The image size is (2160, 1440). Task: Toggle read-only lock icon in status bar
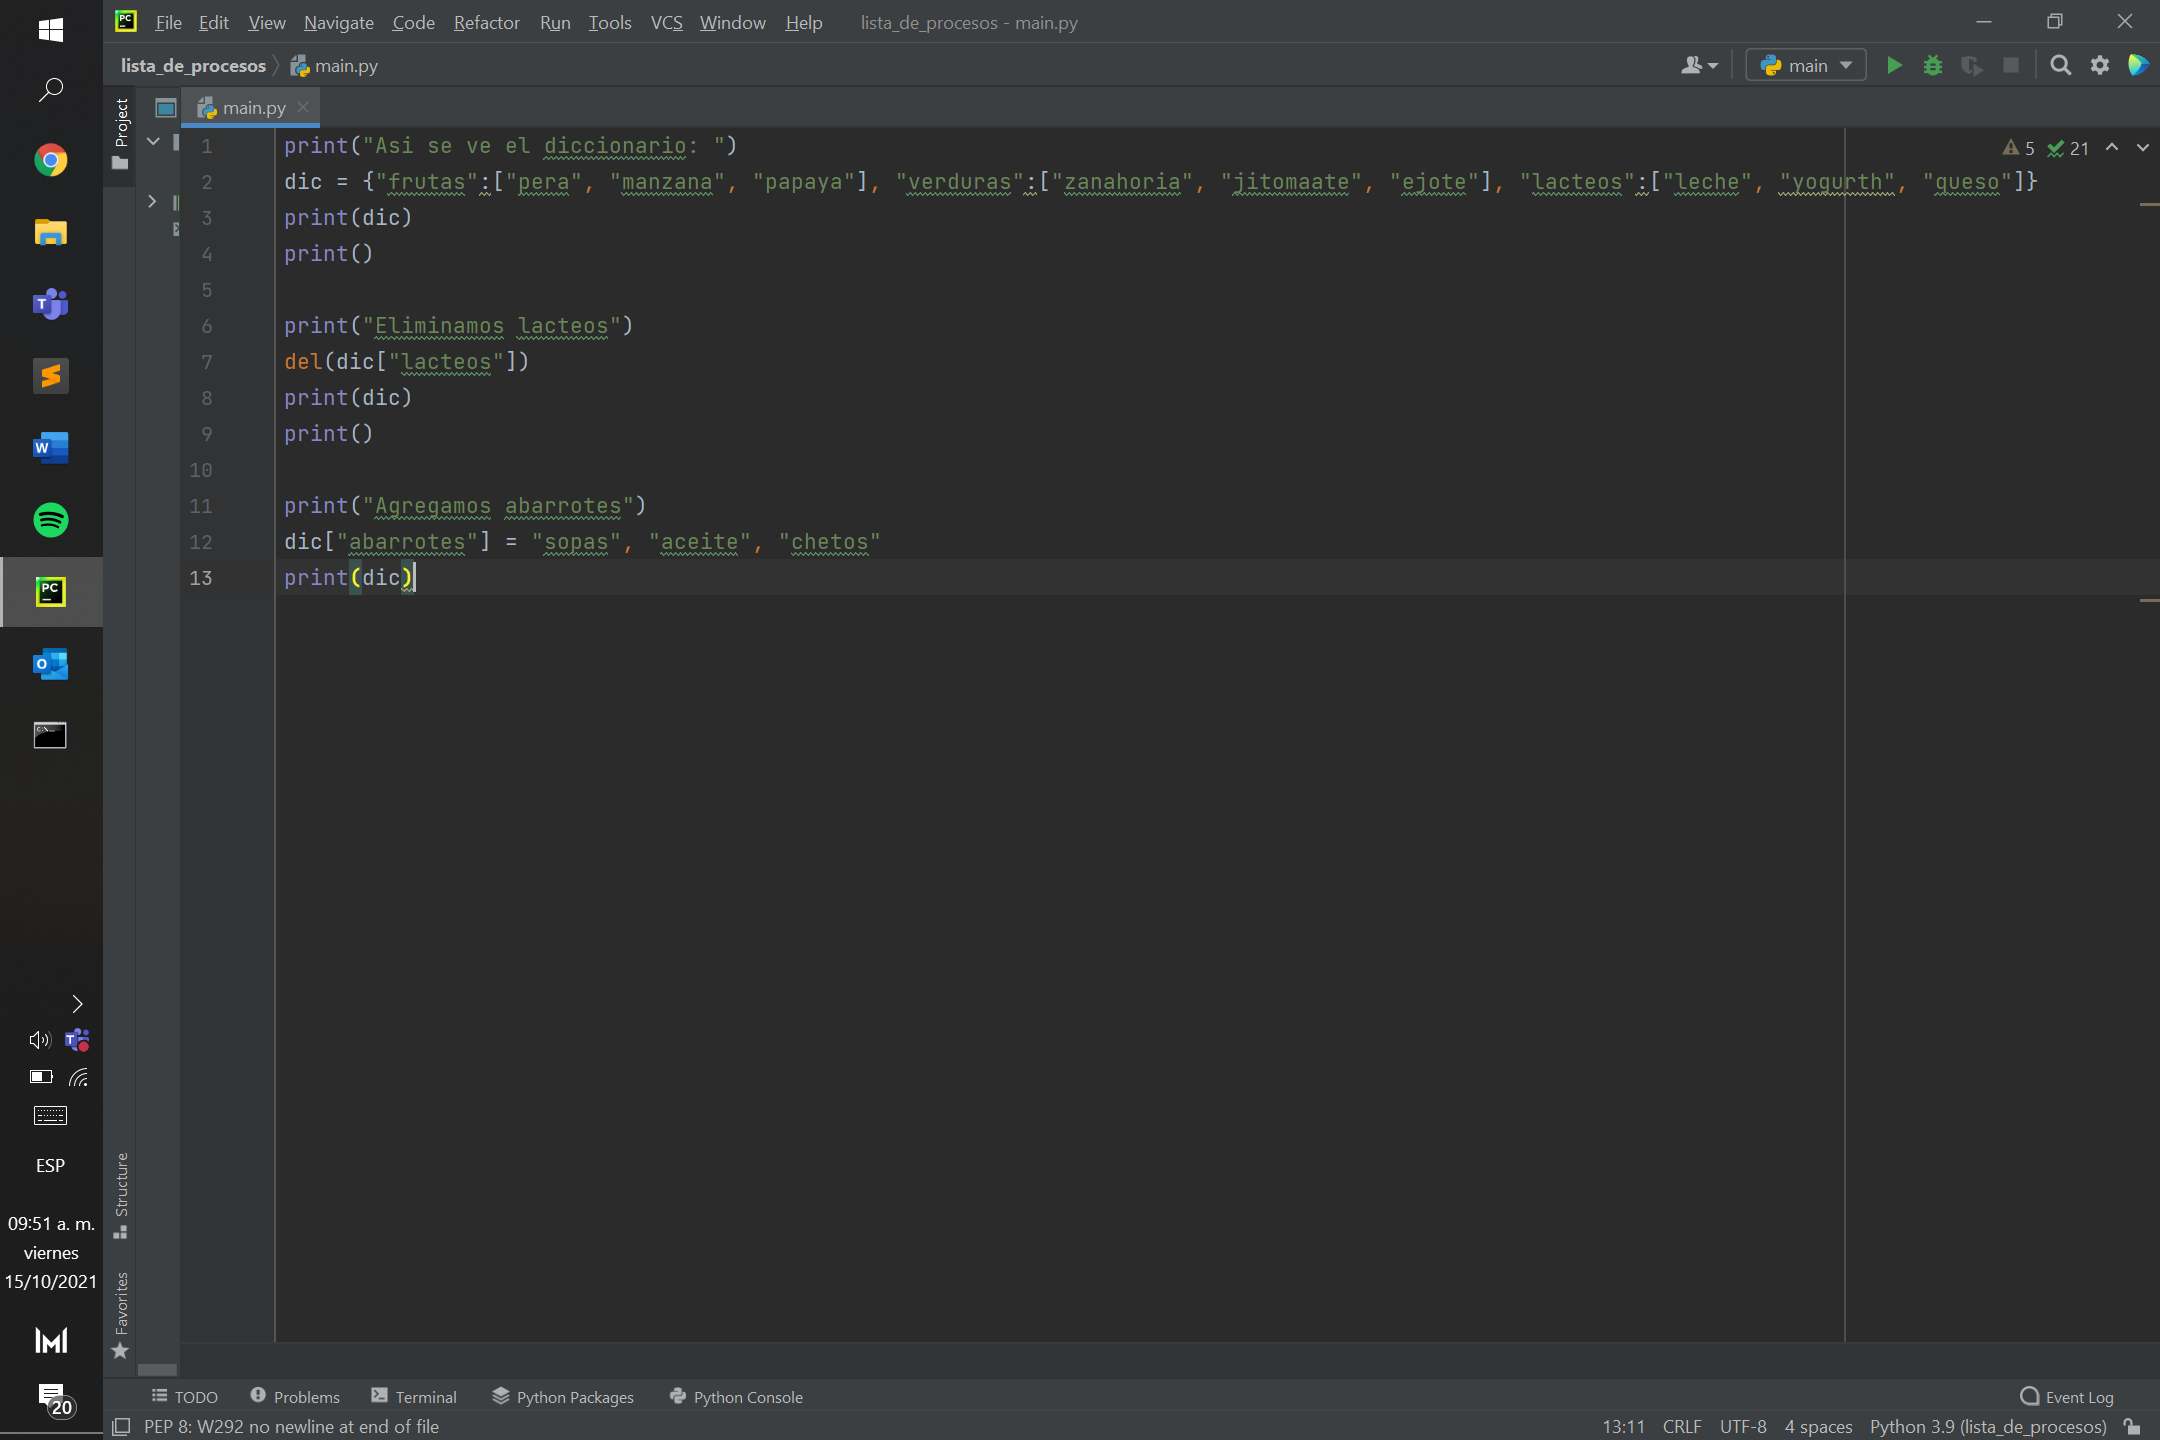pos(2133,1427)
